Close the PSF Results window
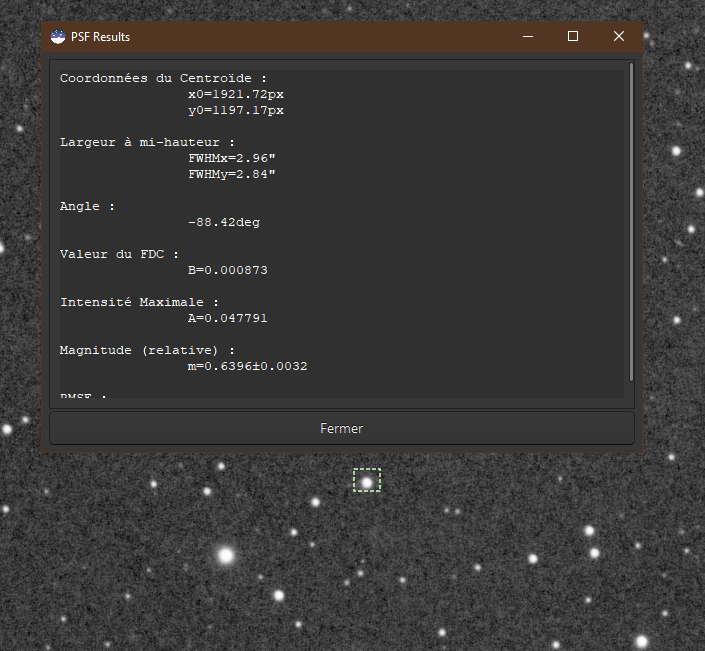 (619, 36)
